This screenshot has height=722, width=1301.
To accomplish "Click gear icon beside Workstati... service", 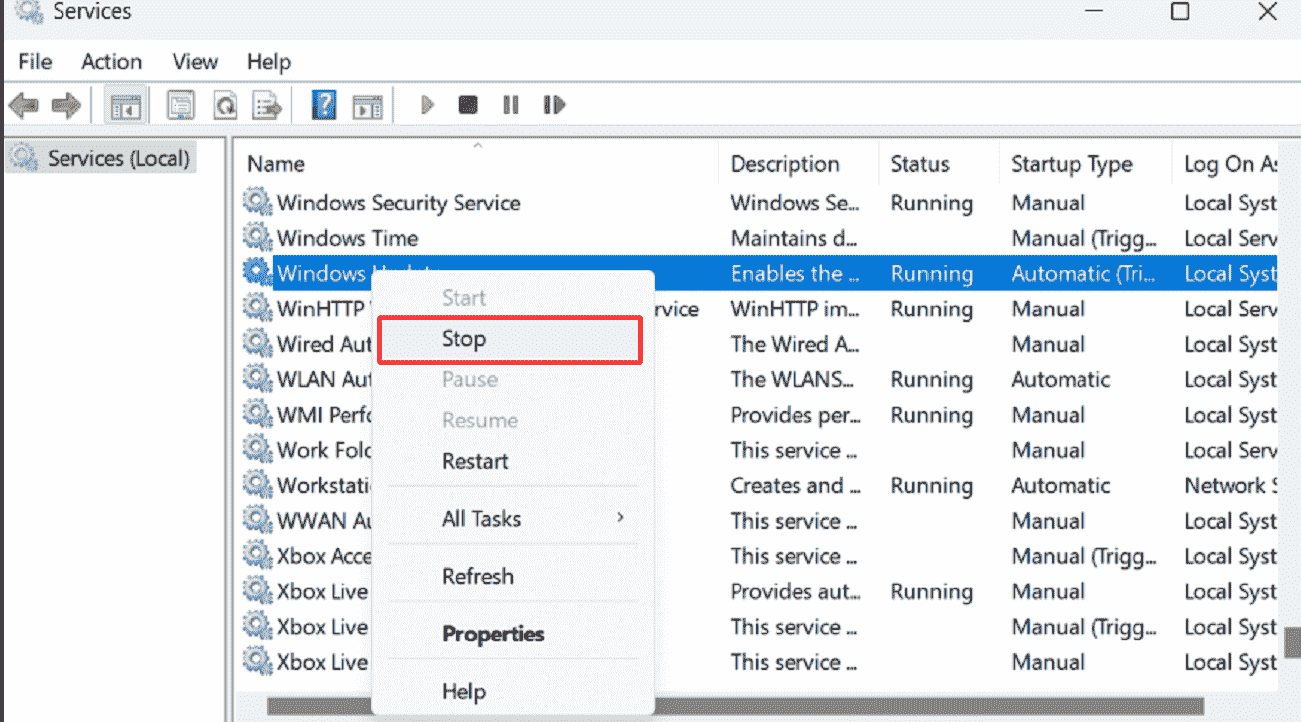I will tap(258, 485).
